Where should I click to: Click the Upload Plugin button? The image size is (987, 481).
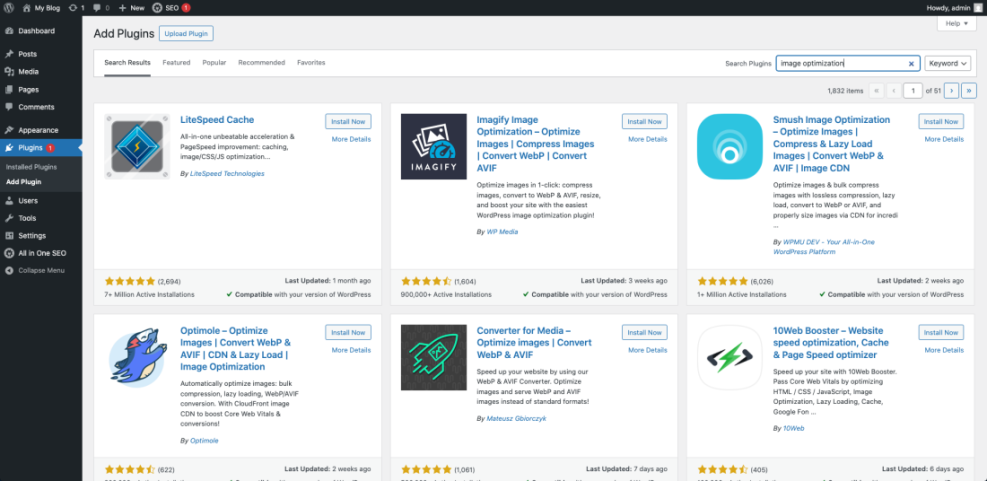pos(186,33)
